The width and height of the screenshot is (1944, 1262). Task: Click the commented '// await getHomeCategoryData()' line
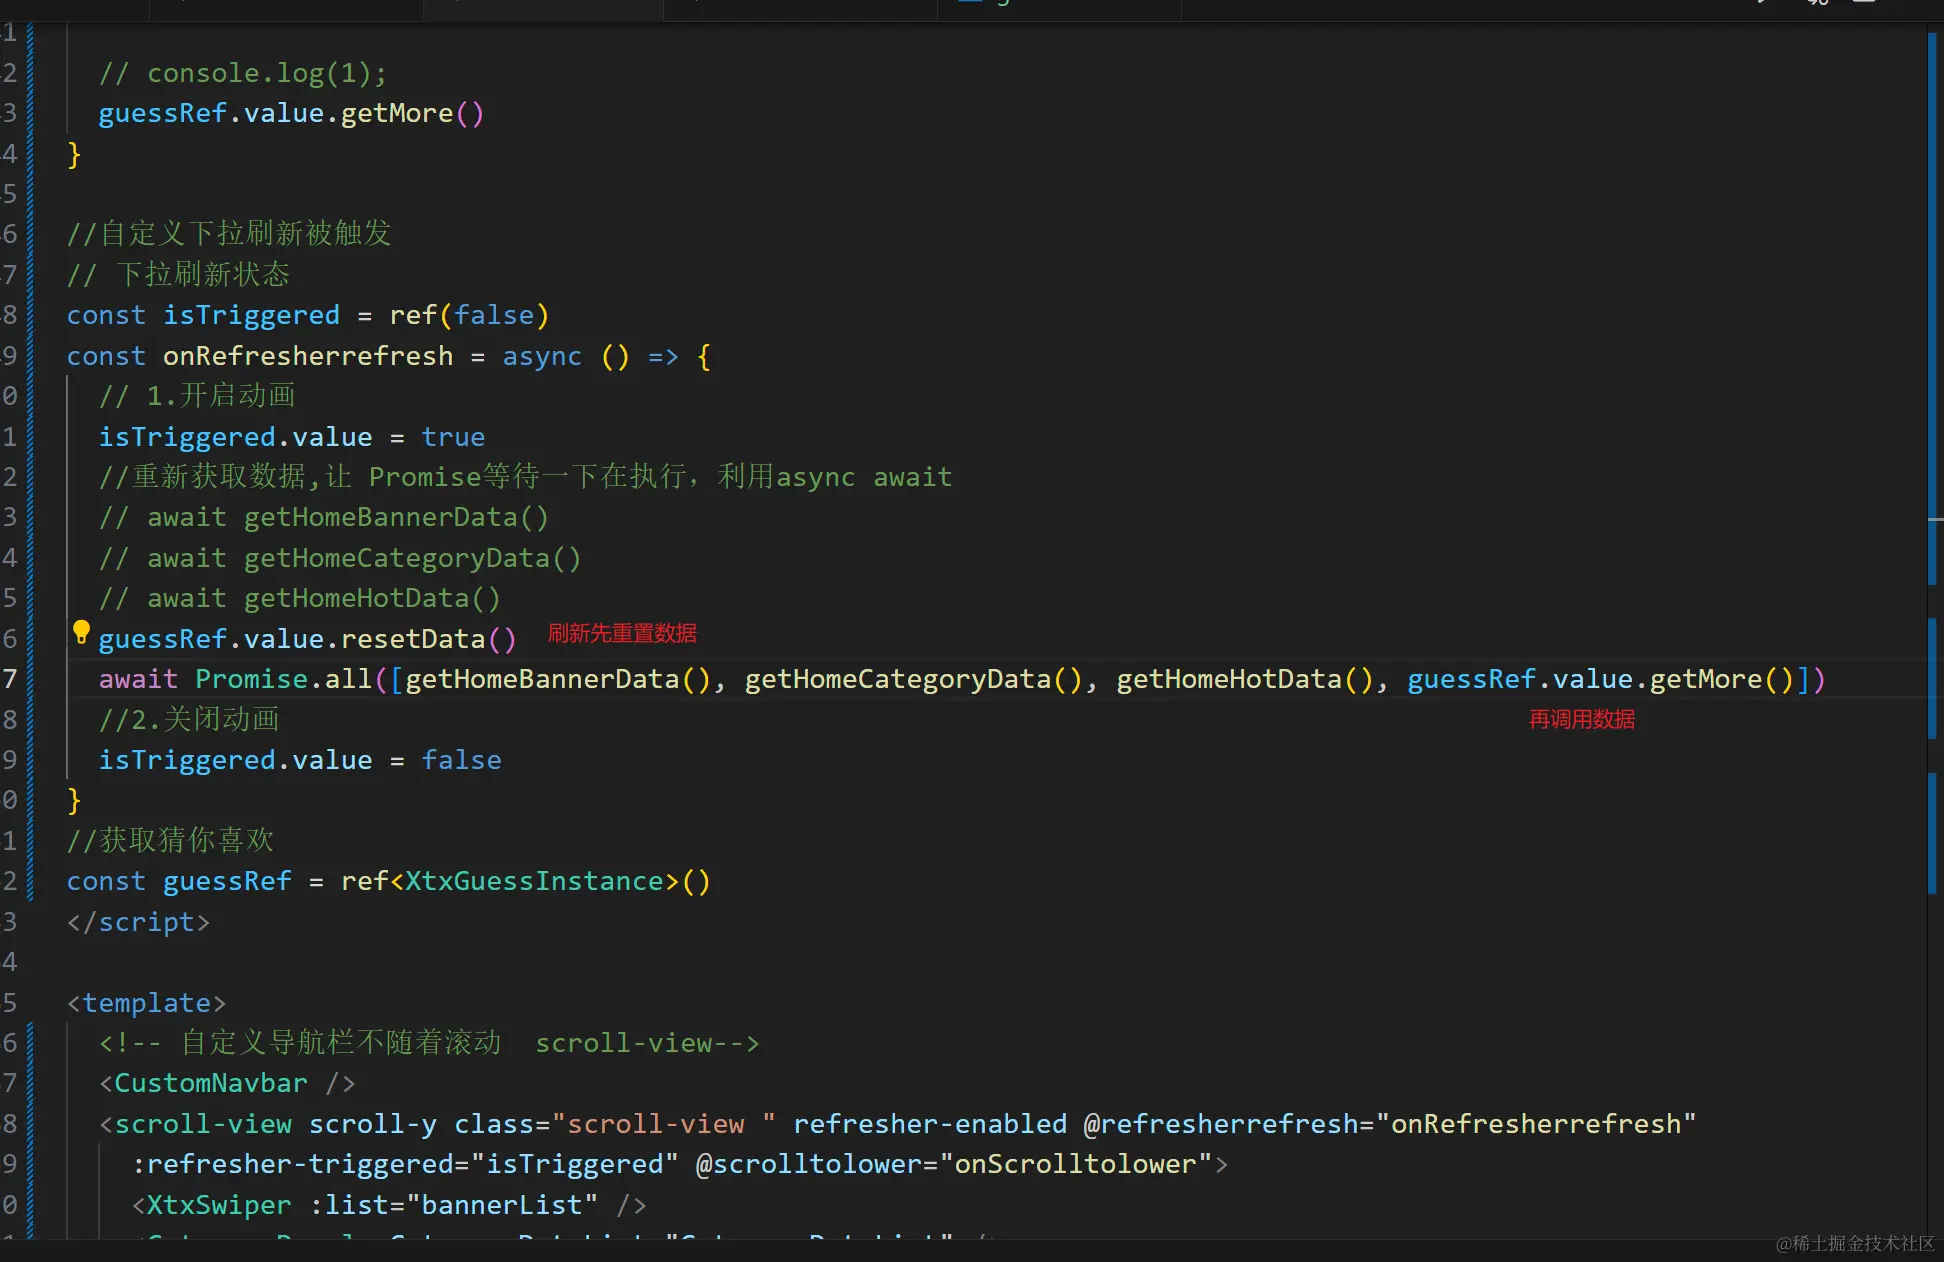coord(340,558)
